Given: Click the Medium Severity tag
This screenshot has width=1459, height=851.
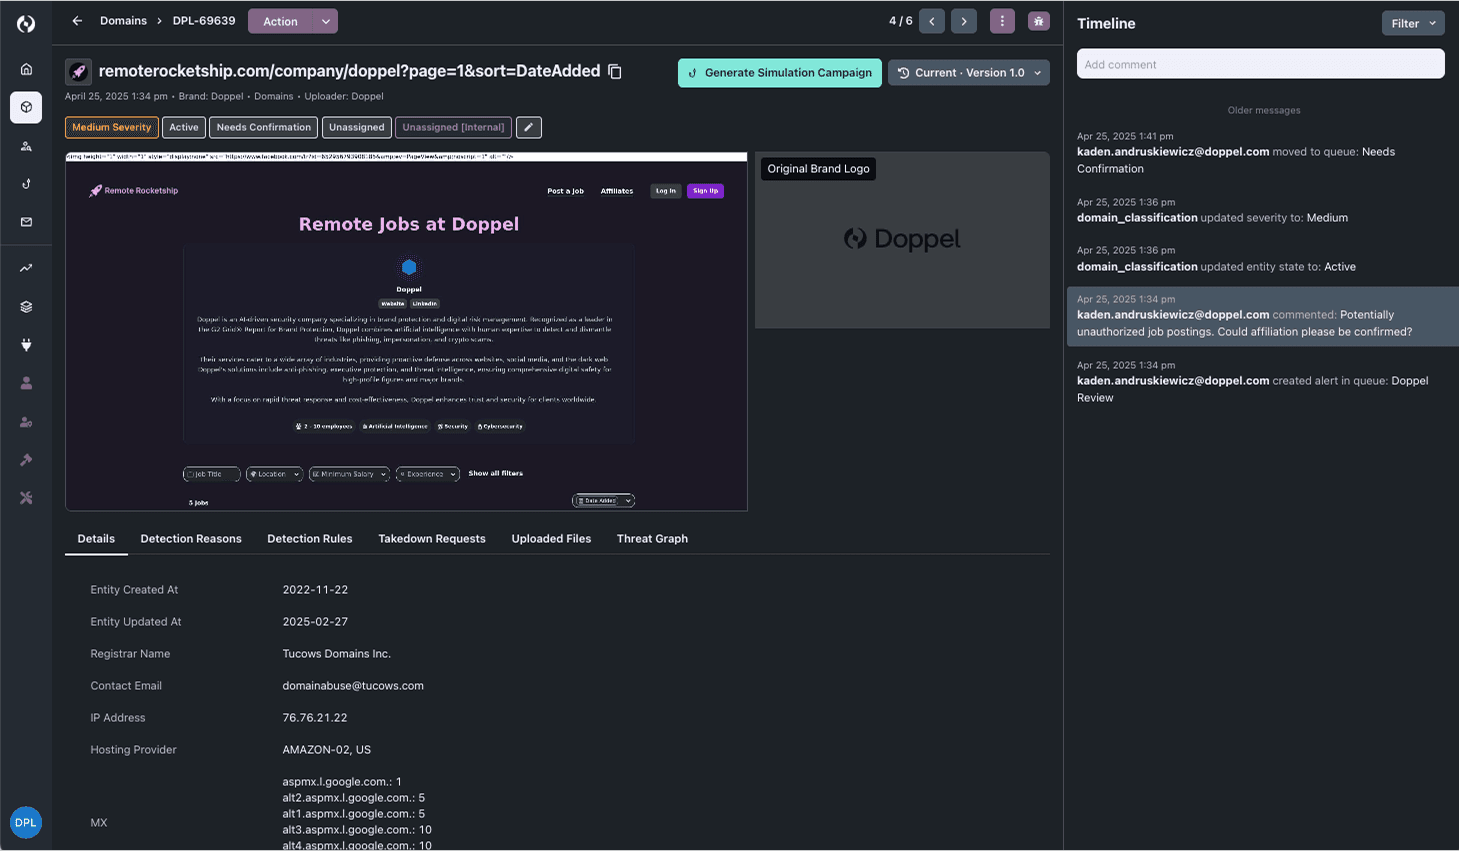Looking at the screenshot, I should [111, 127].
